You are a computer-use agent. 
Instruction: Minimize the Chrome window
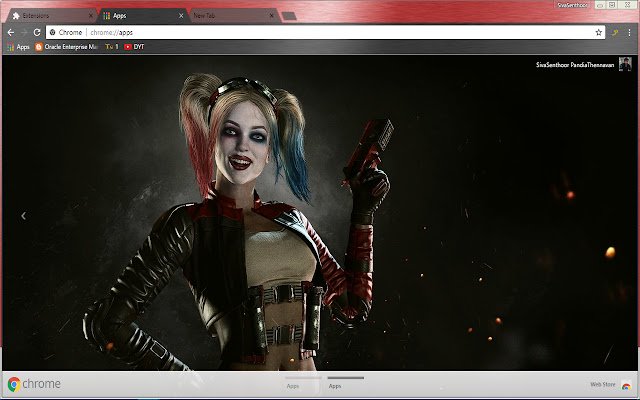pyautogui.click(x=600, y=5)
